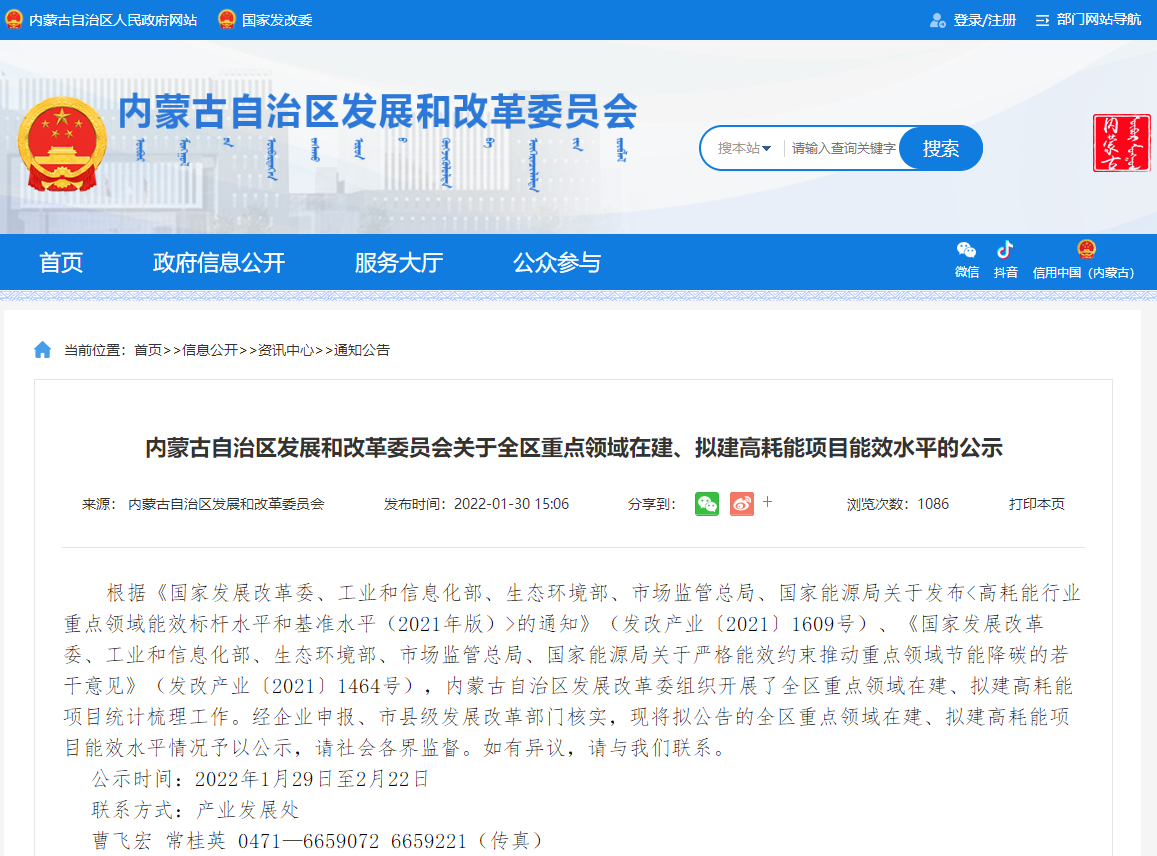Click the user icon beside 登录/注册
The image size is (1157, 856).
tap(937, 20)
